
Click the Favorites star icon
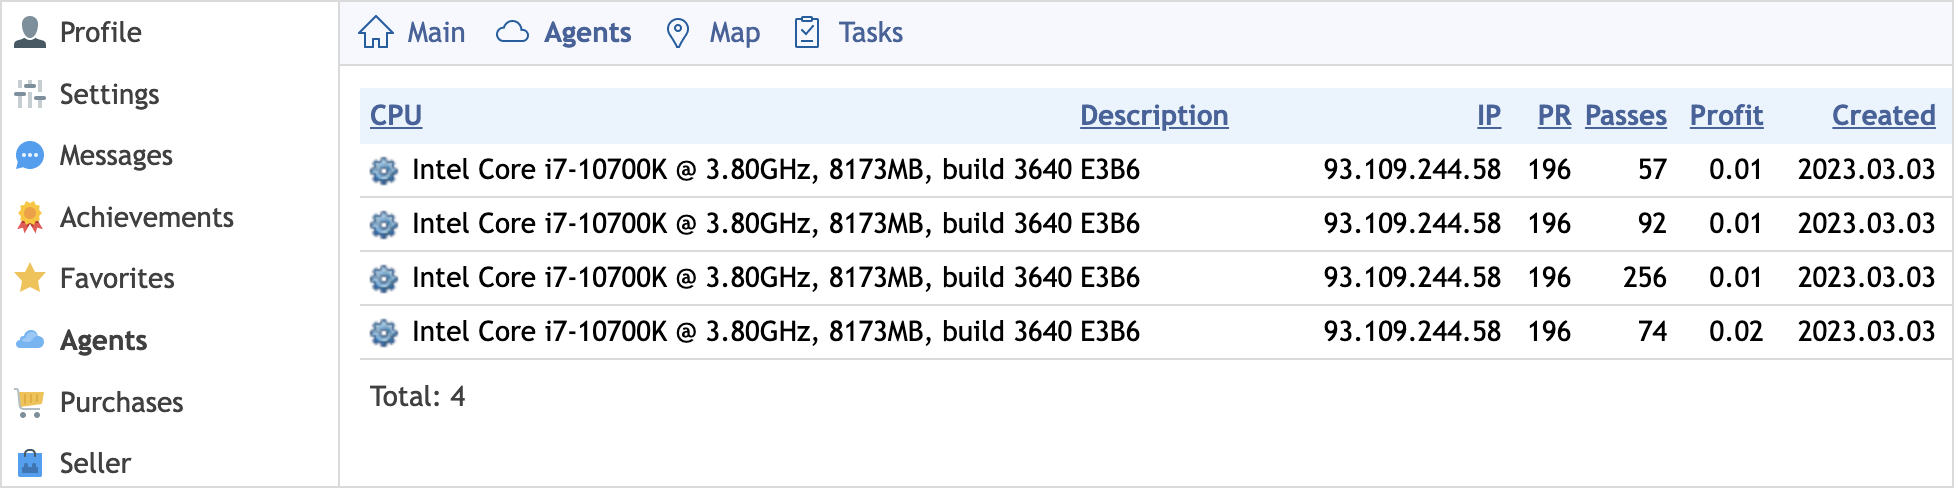tap(30, 278)
